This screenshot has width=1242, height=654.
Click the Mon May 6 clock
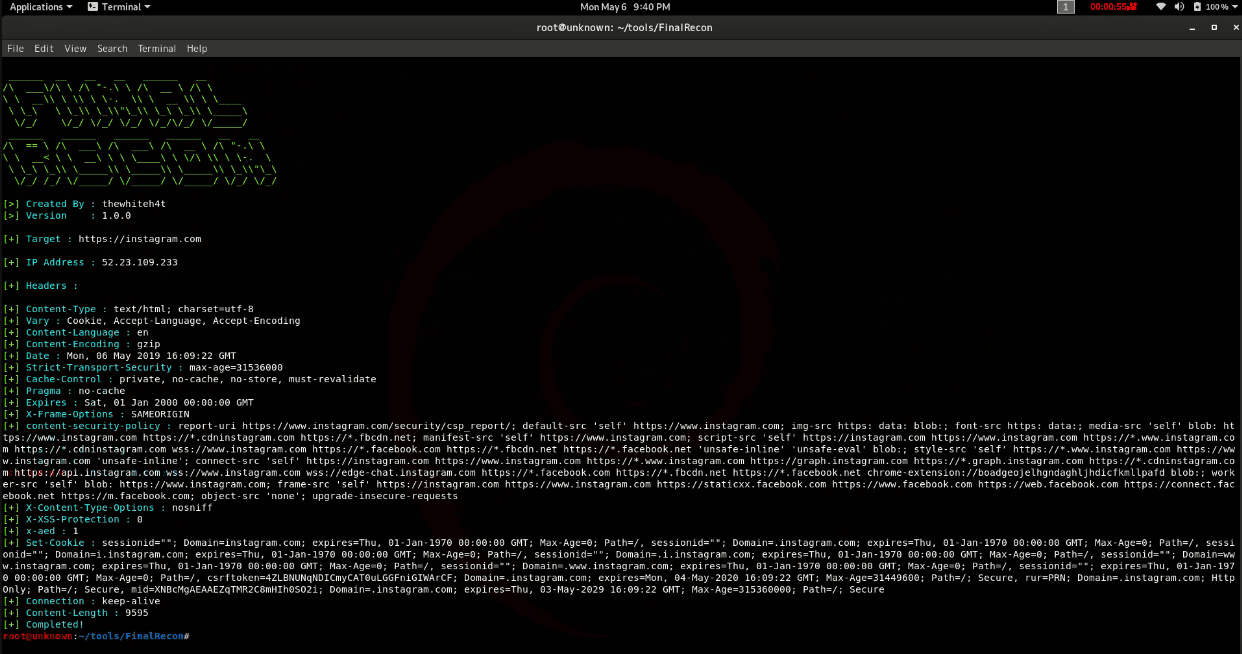click(x=625, y=7)
